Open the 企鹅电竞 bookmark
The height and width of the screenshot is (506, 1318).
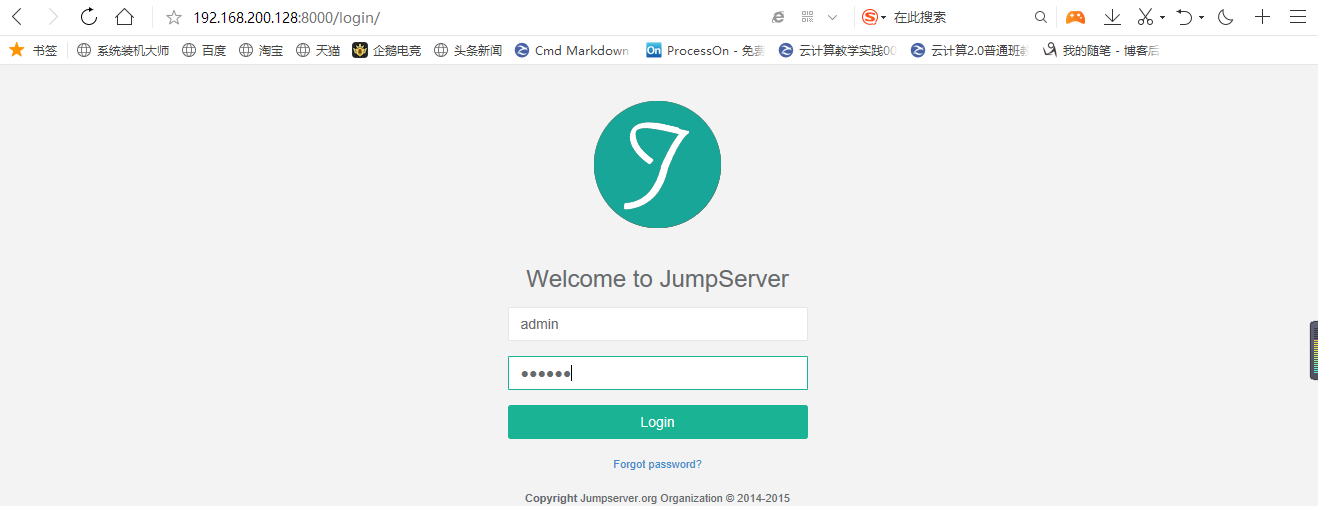tap(387, 50)
